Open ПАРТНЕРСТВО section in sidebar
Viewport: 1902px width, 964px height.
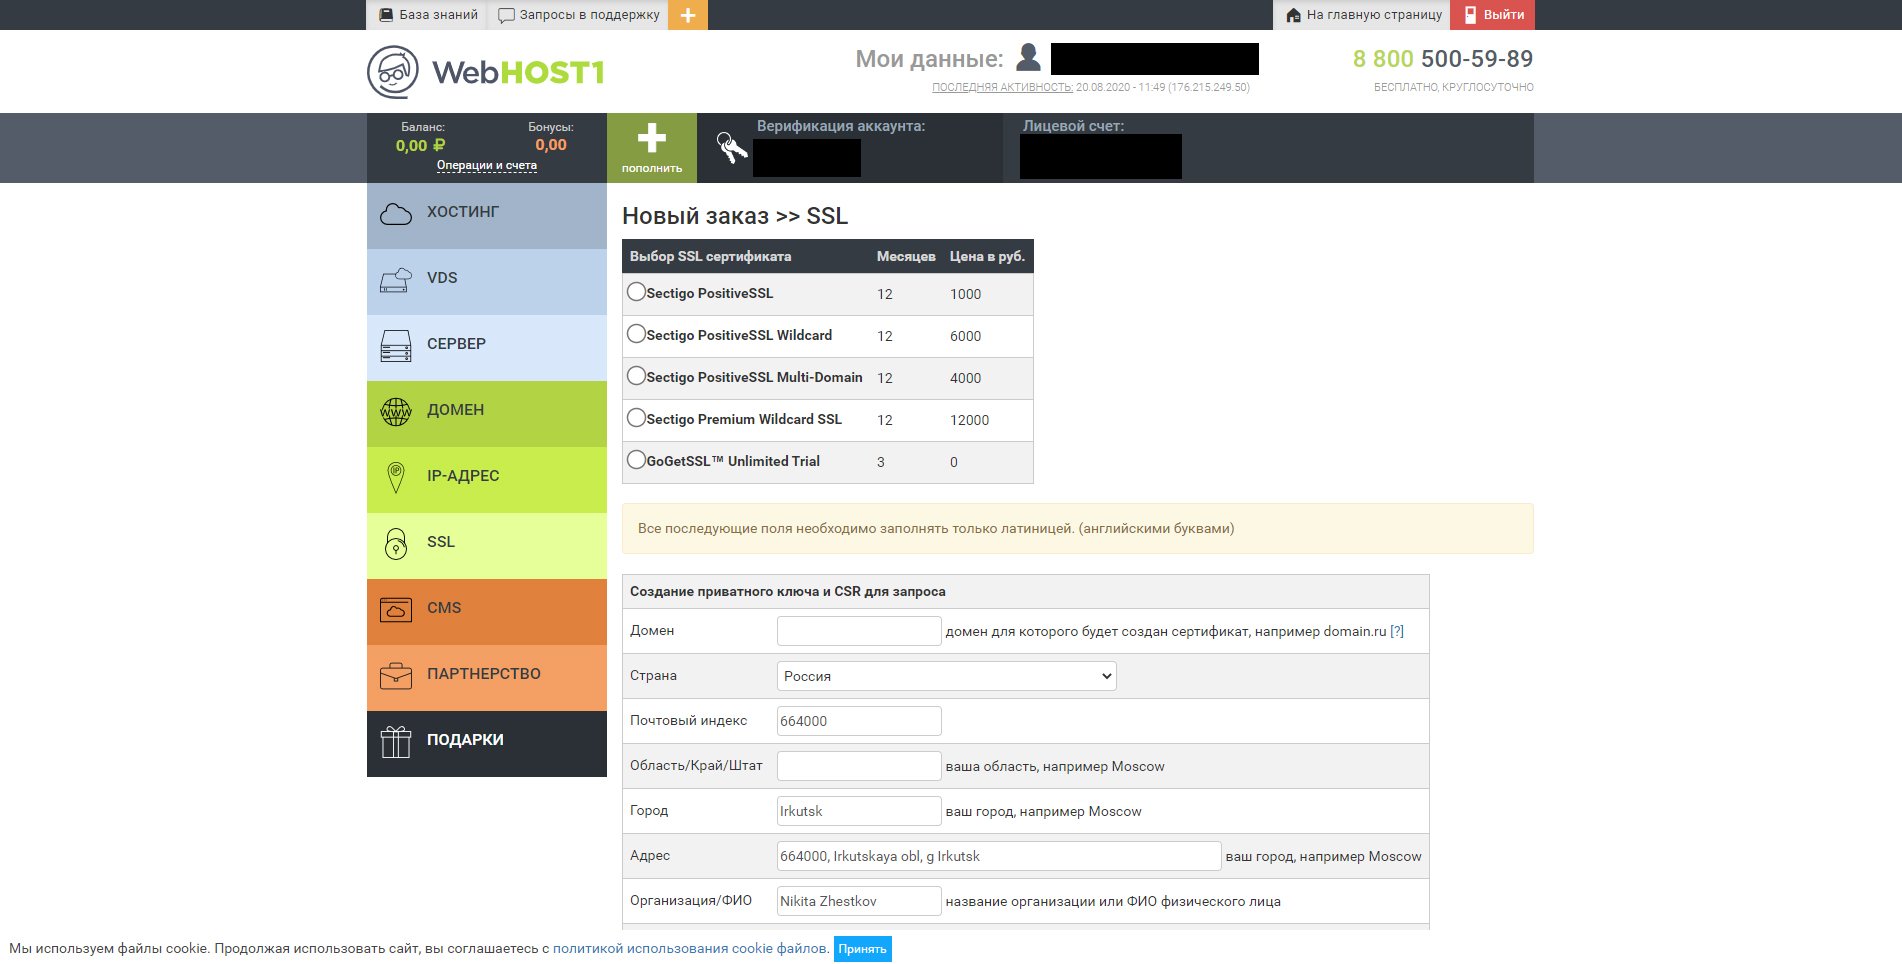(487, 678)
